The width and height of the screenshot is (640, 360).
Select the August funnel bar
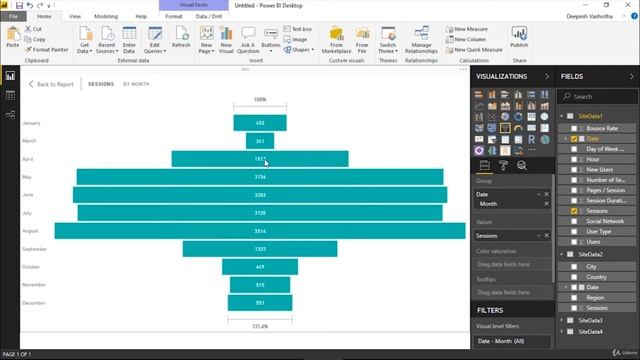click(x=260, y=231)
